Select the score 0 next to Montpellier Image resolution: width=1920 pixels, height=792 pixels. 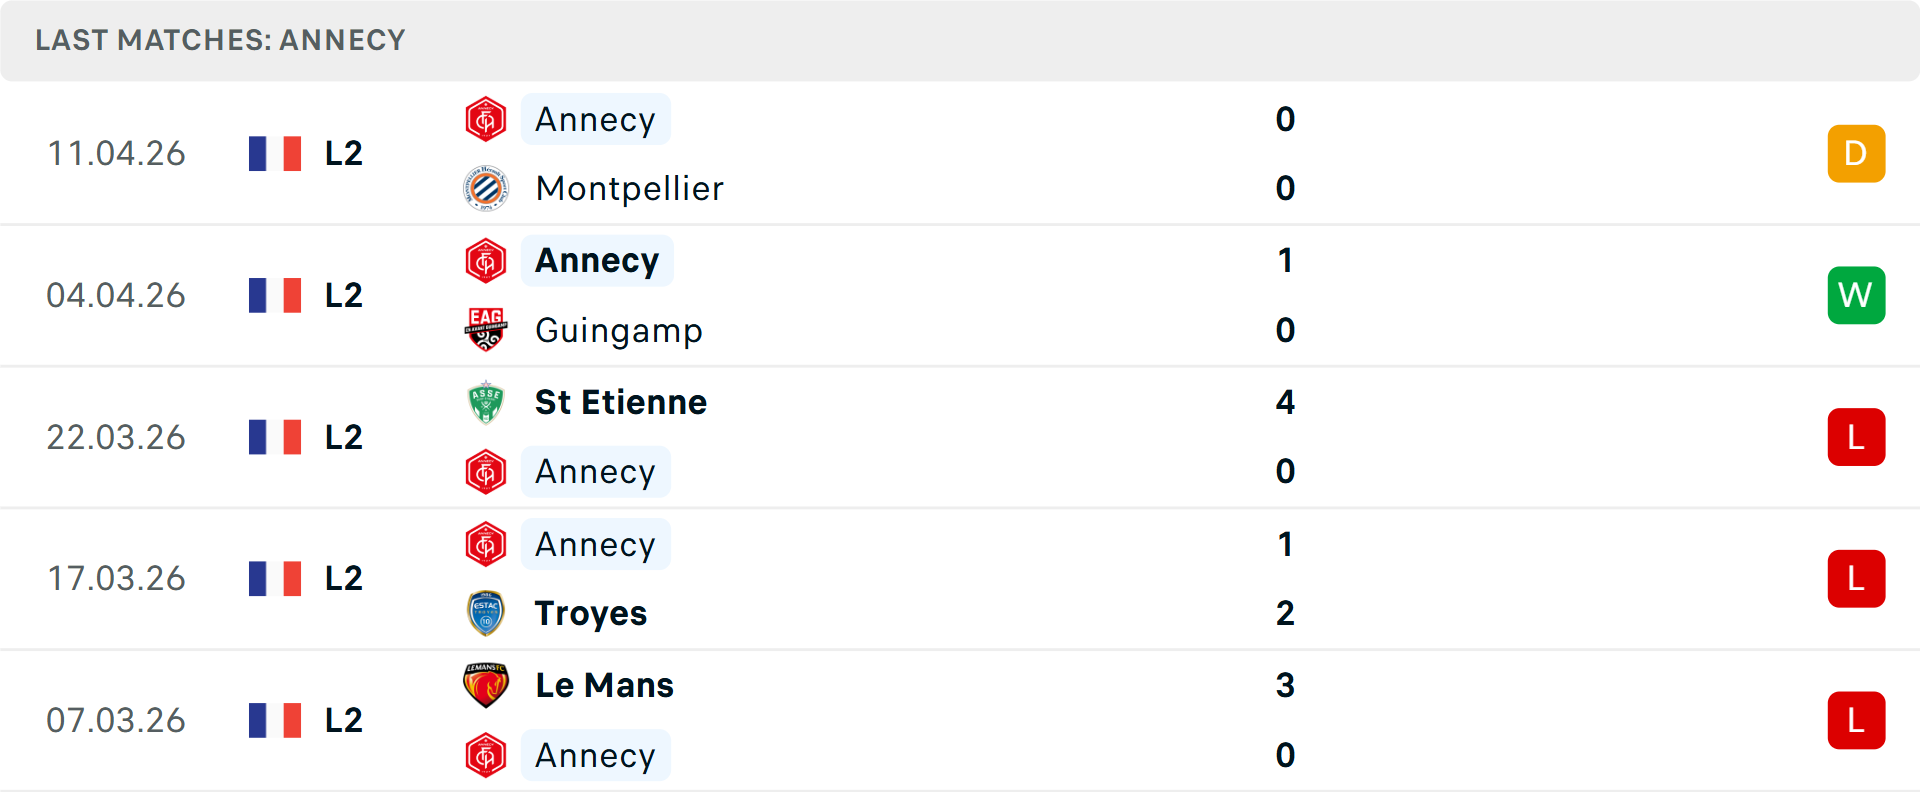pos(1285,188)
